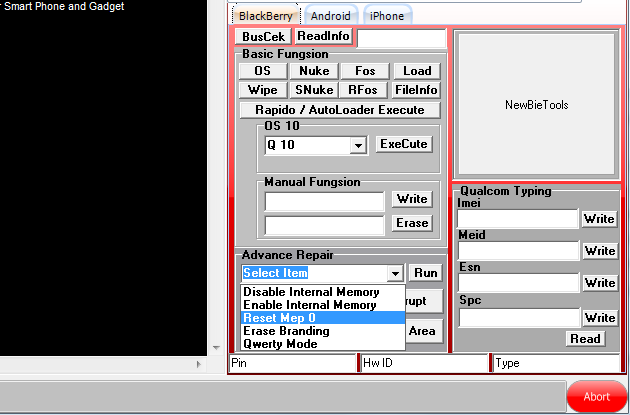Click the ReadInfo button
The width and height of the screenshot is (630, 415).
(323, 36)
